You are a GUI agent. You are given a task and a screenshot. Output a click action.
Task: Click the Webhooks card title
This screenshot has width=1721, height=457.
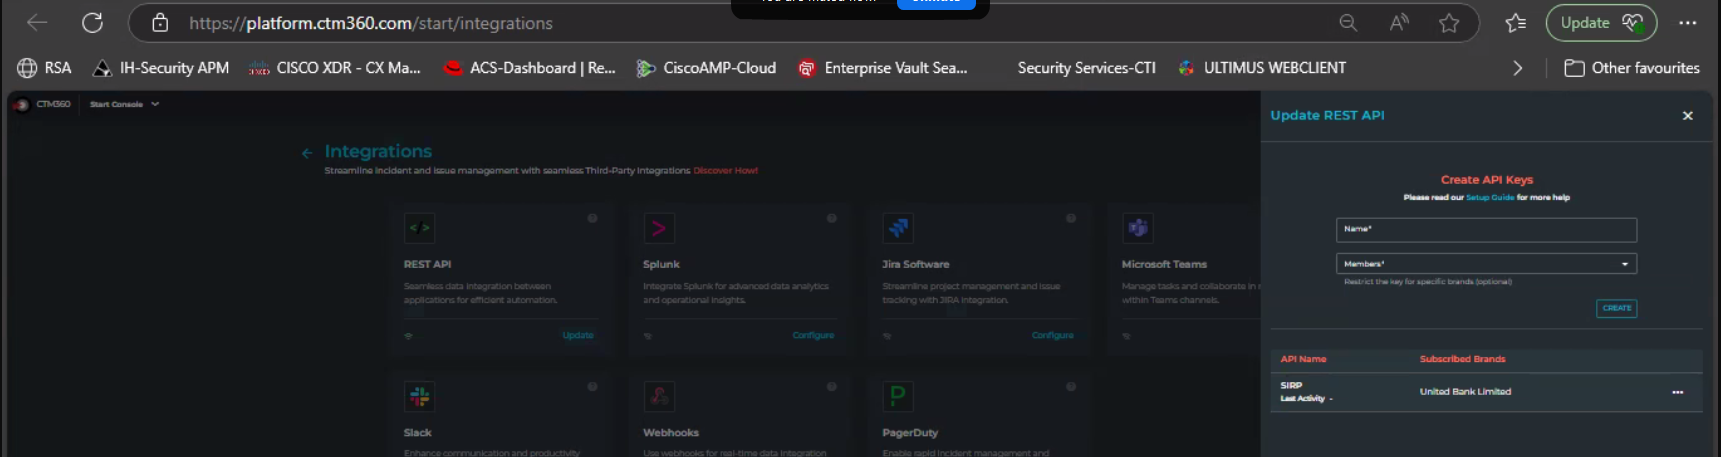click(671, 433)
